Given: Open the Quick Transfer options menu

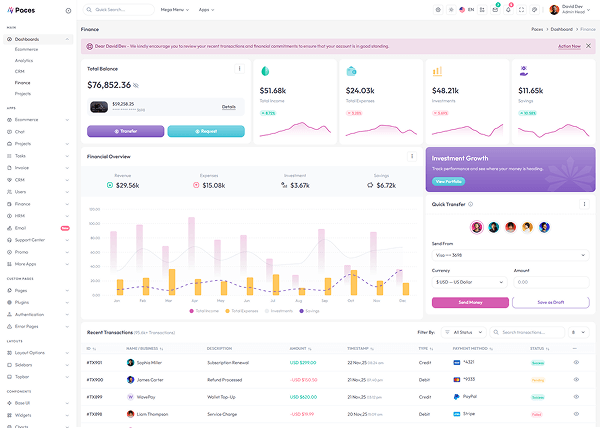Looking at the screenshot, I should [587, 205].
